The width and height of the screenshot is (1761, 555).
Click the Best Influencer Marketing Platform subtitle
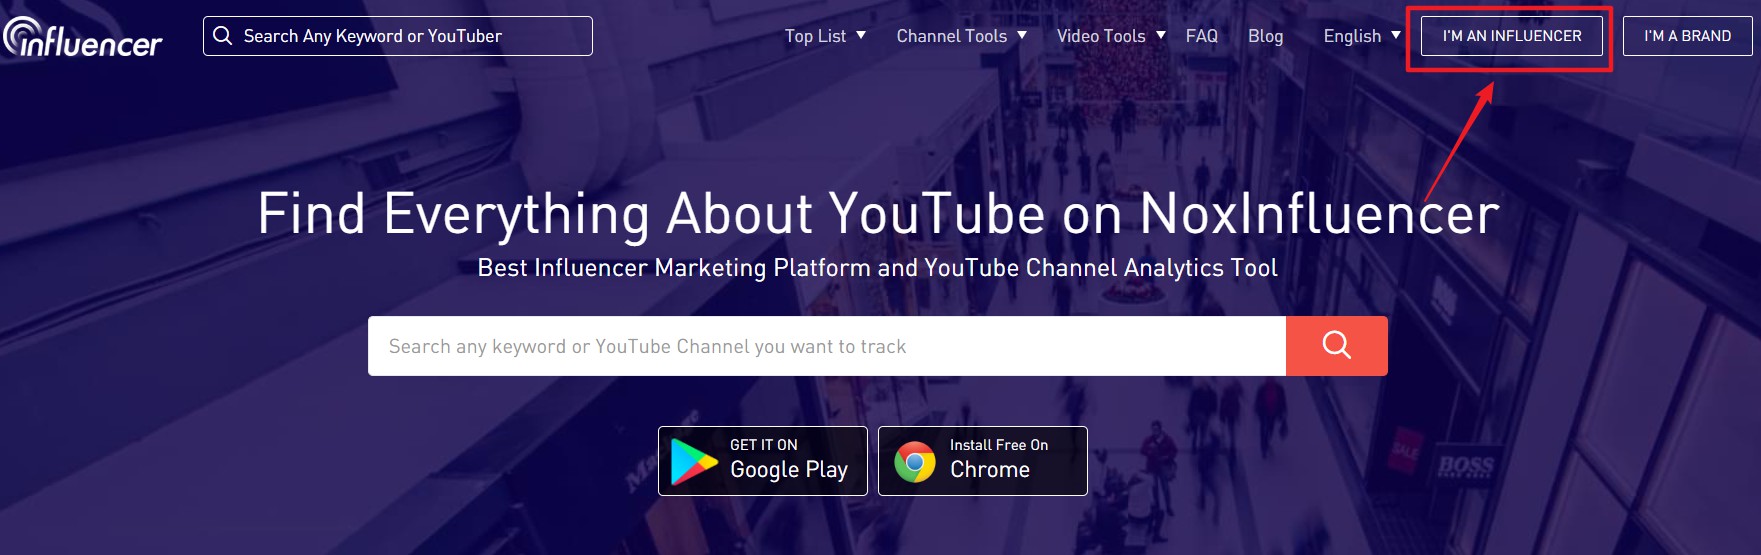(877, 268)
